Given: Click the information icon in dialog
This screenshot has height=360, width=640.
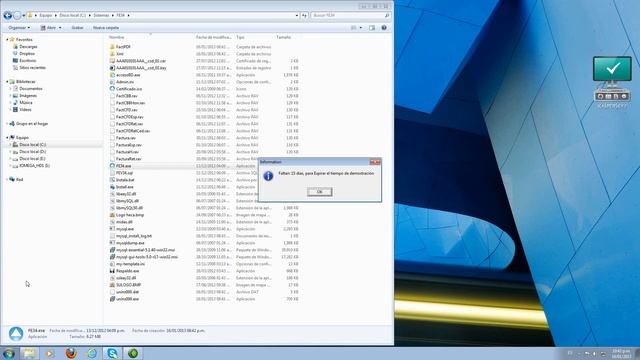Looking at the screenshot, I should pos(268,176).
